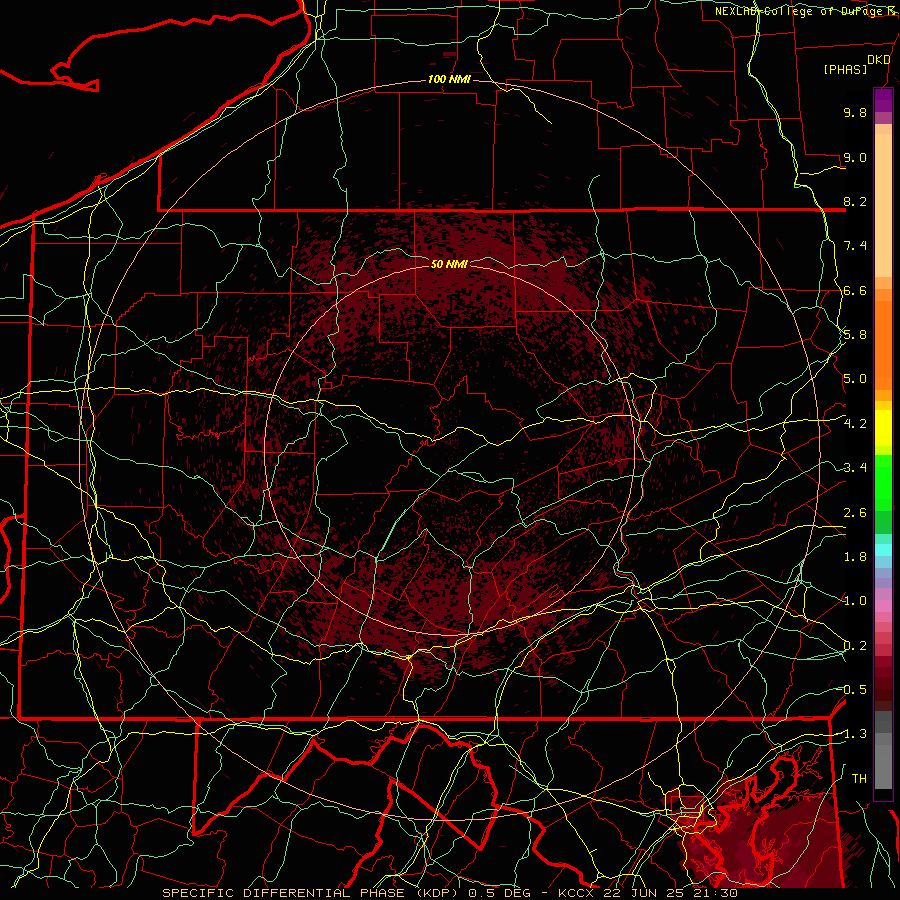Click the -1.3 value on the color scale
Viewport: 900px width, 900px height.
pyautogui.click(x=852, y=734)
